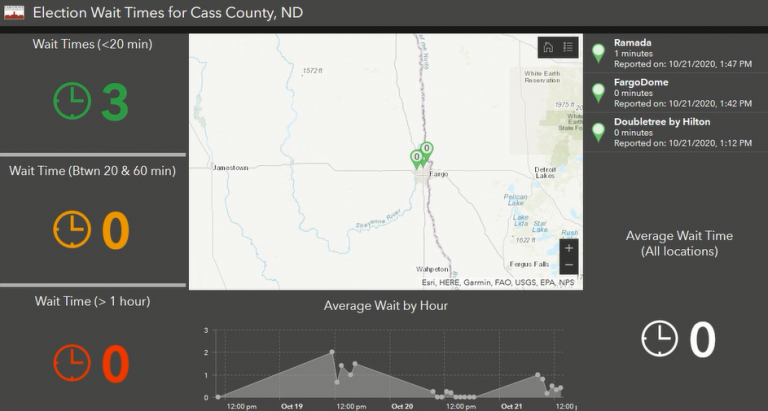768x411 pixels.
Task: Click Average Wait Time (All locations) heading
Action: (x=679, y=243)
